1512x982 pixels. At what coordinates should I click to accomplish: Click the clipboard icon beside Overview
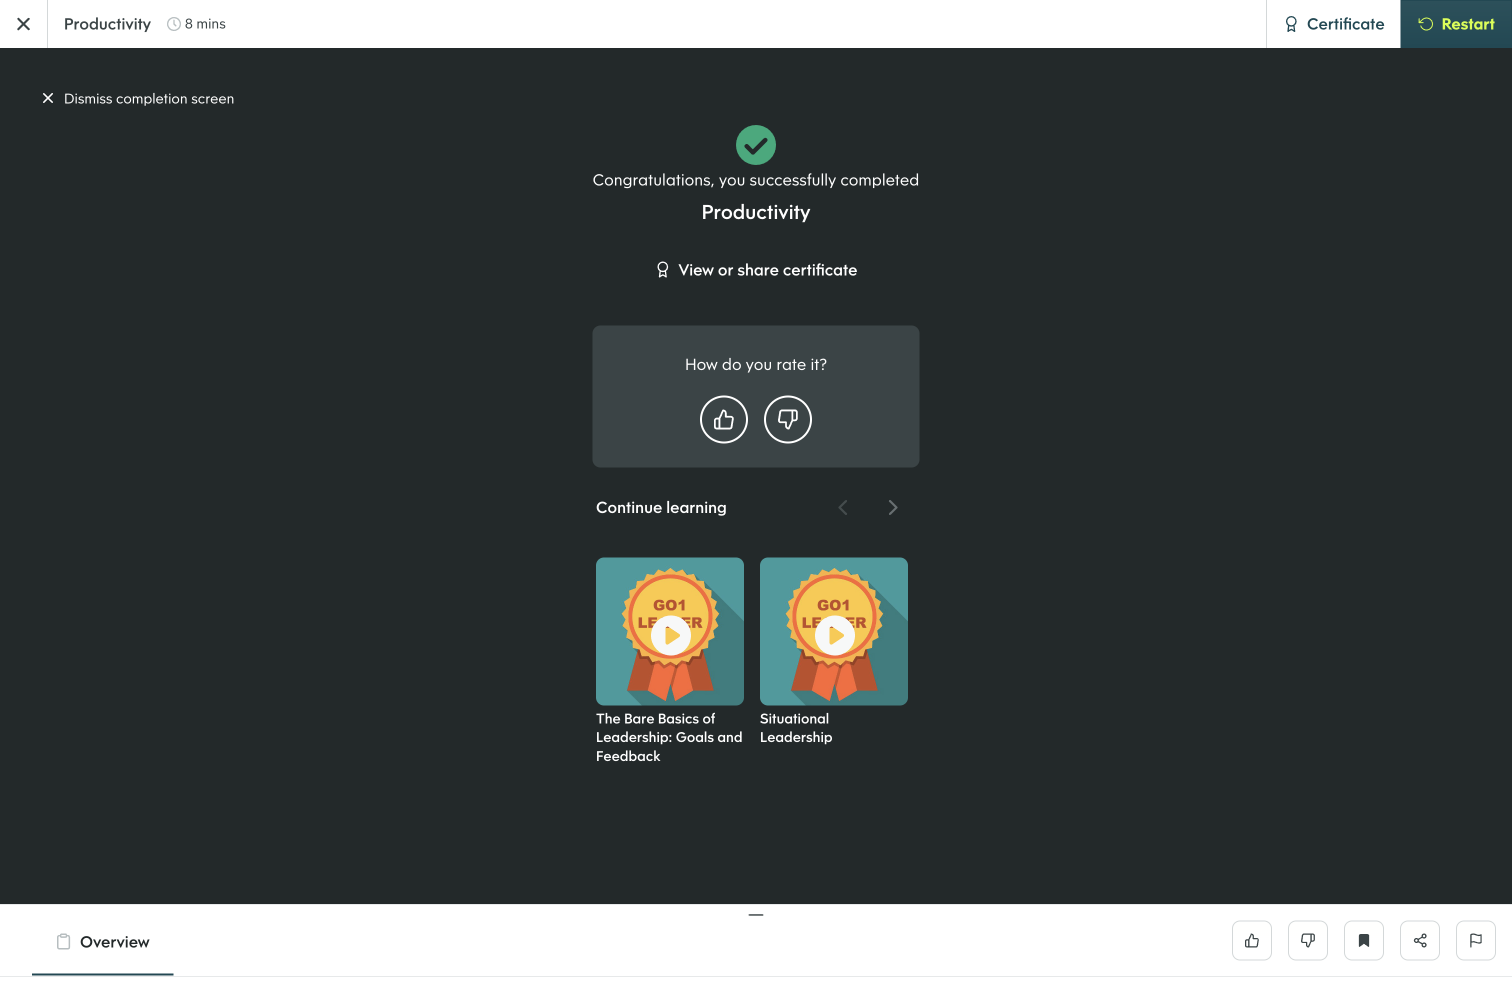coord(62,940)
